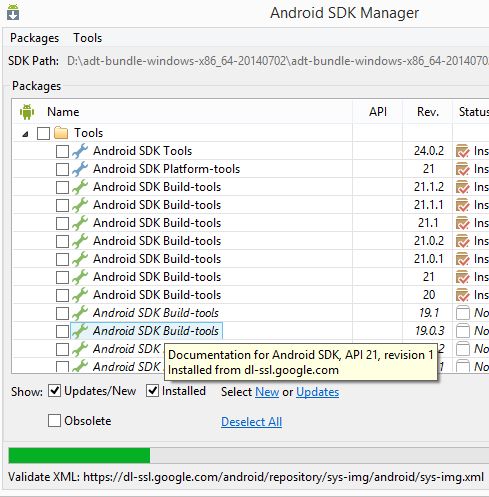This screenshot has height=497, width=489.
Task: Select the Android SDK Tools row name
Action: point(143,151)
